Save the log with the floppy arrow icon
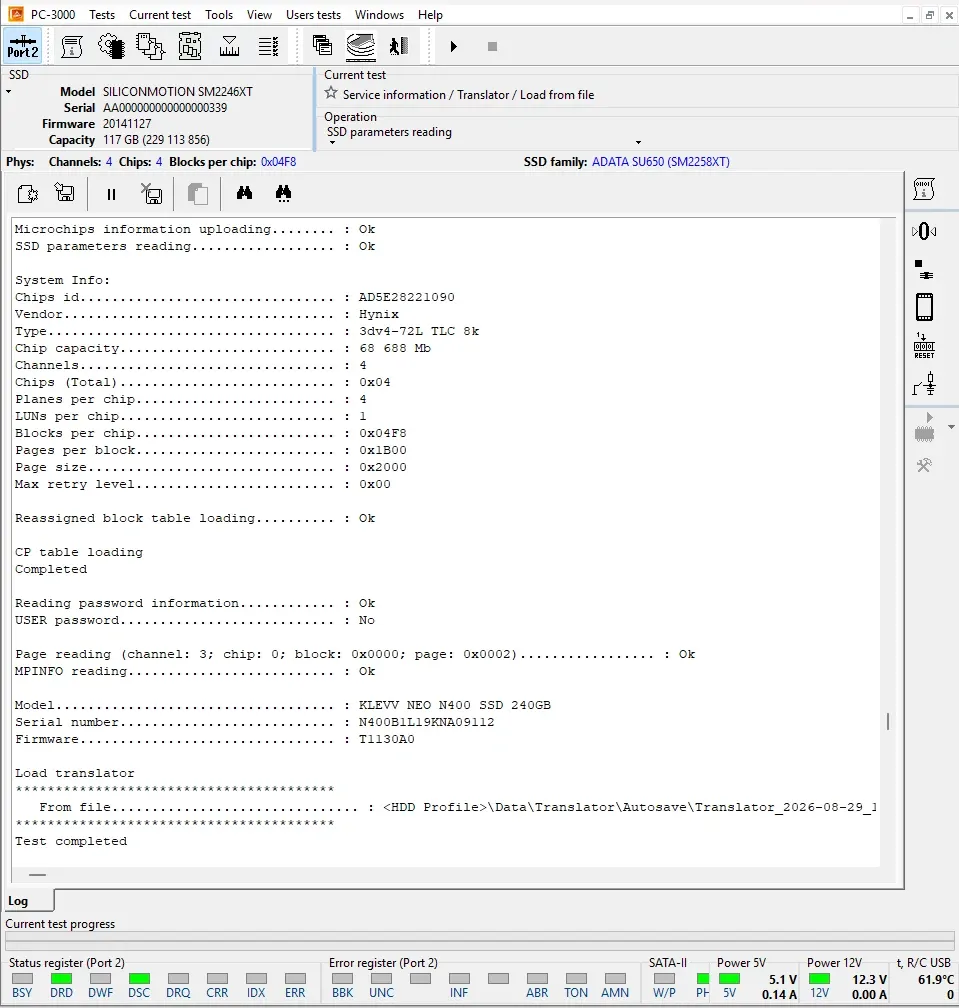The width and height of the screenshot is (959, 1008). coord(64,193)
